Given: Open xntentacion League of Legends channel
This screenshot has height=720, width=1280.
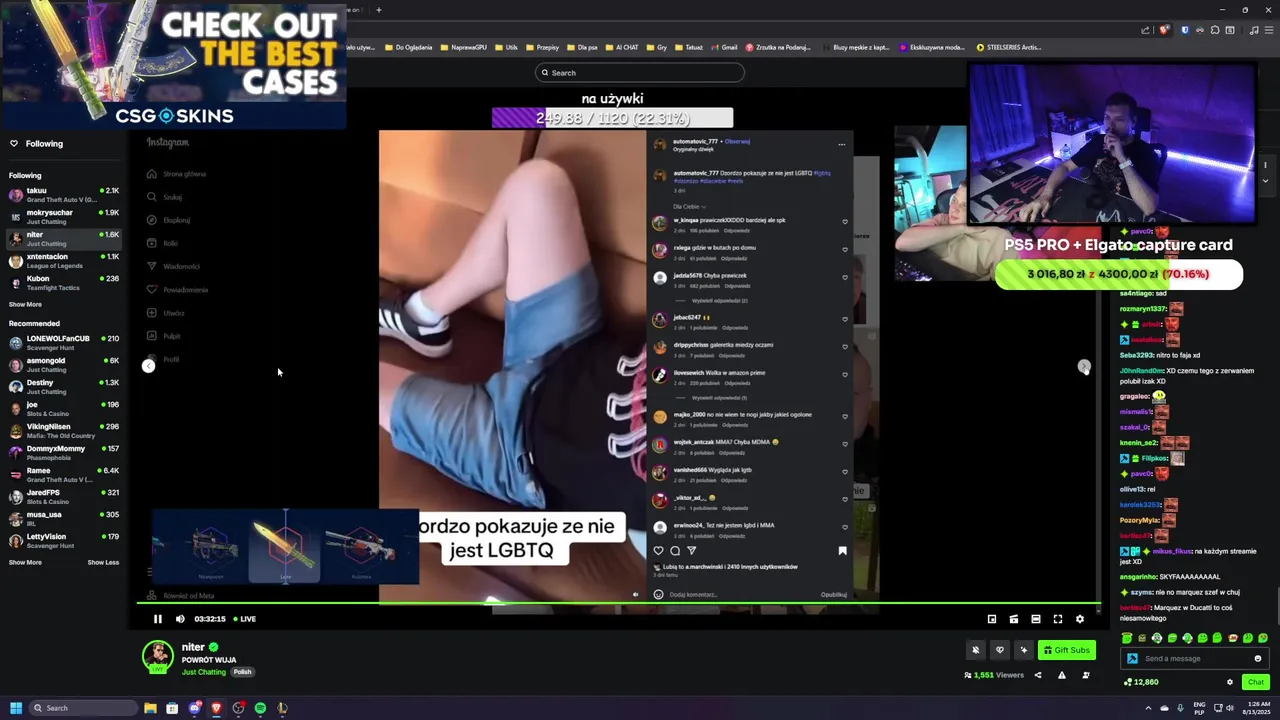Looking at the screenshot, I should pos(64,260).
